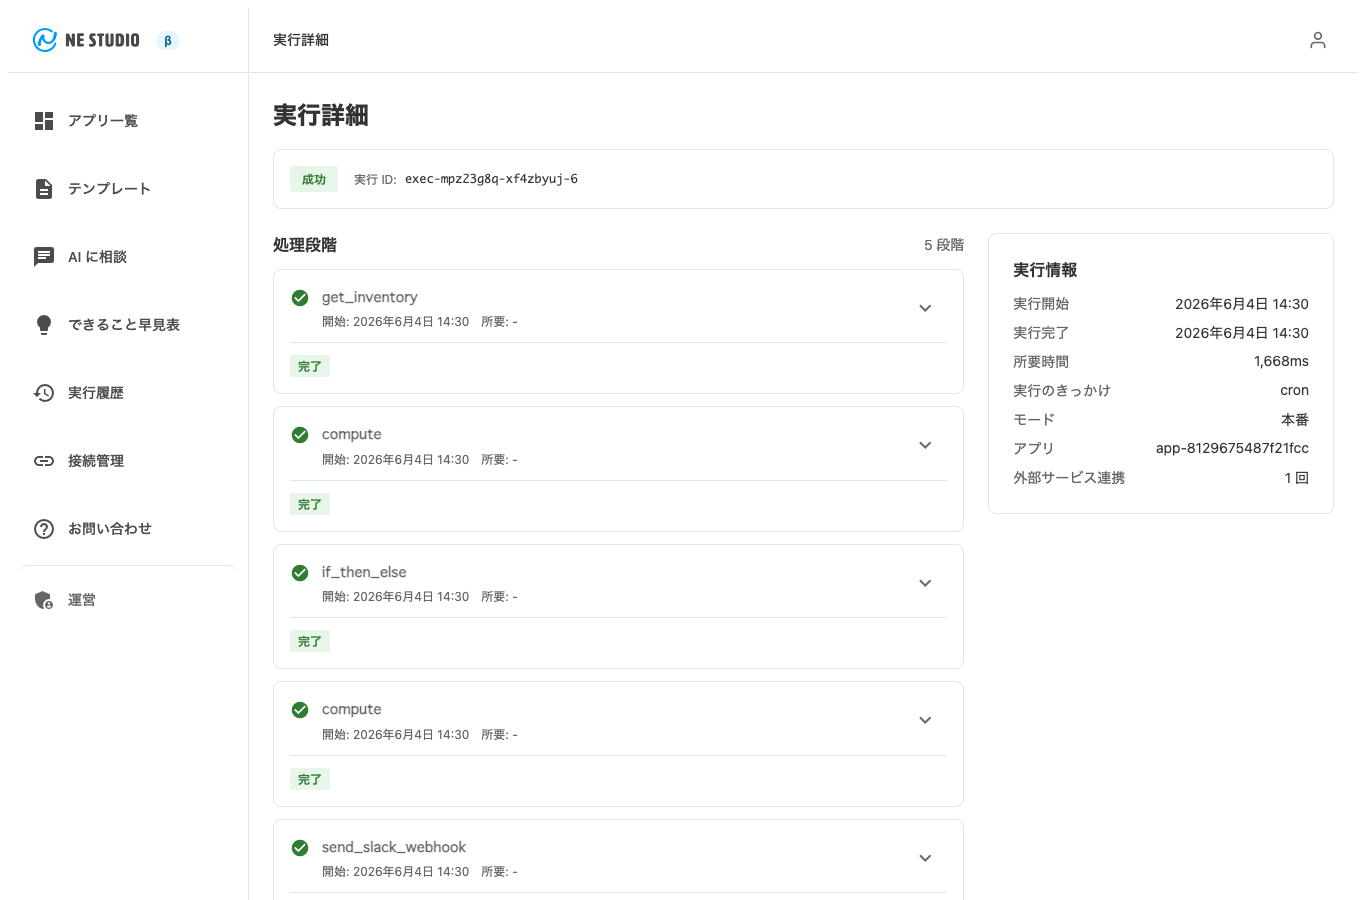Click the テンプレート document icon
This screenshot has height=900, width=1366.
[44, 189]
